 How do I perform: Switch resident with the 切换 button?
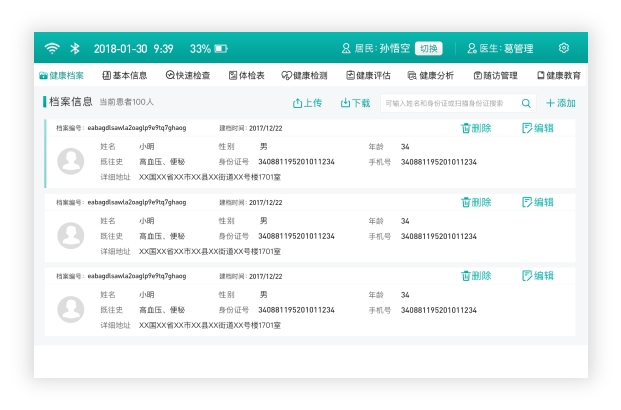tap(429, 48)
